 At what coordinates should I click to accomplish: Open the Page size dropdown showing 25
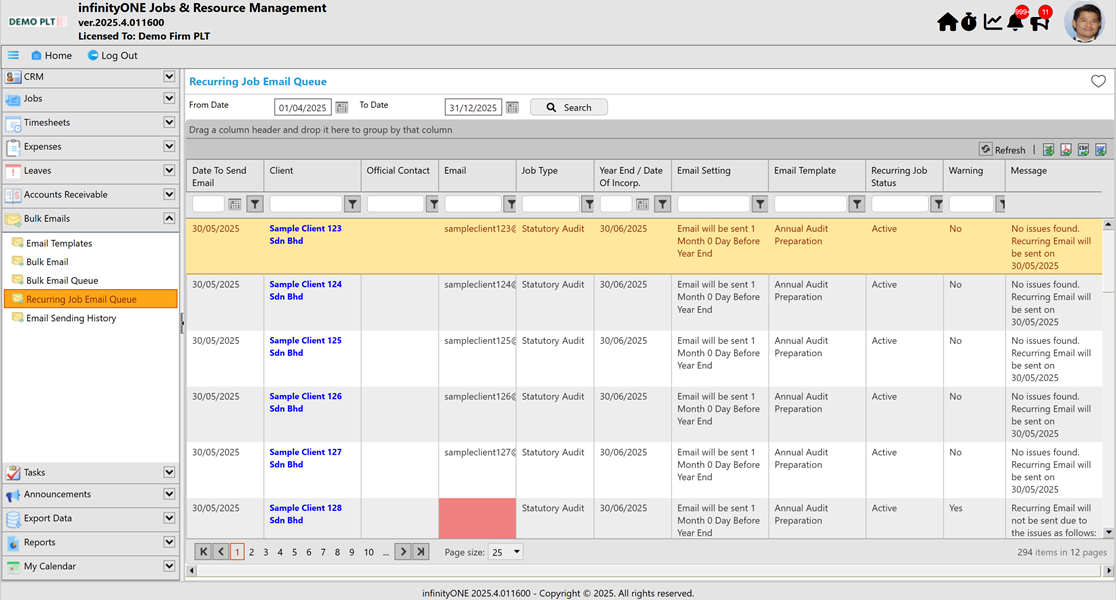507,551
